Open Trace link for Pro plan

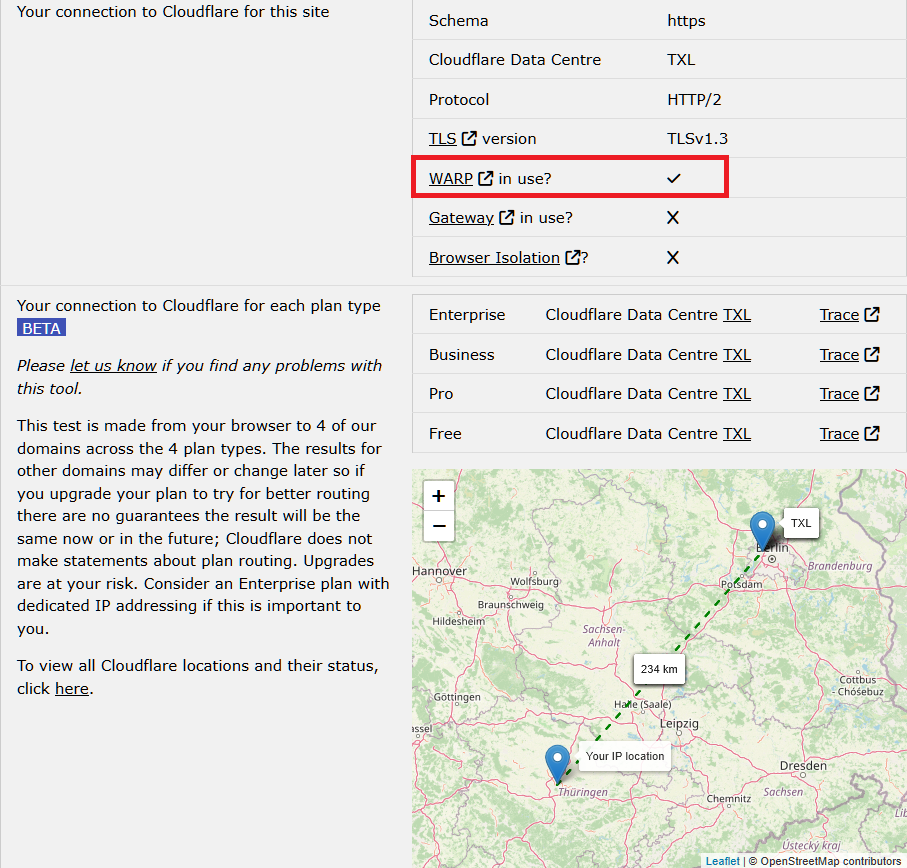839,394
